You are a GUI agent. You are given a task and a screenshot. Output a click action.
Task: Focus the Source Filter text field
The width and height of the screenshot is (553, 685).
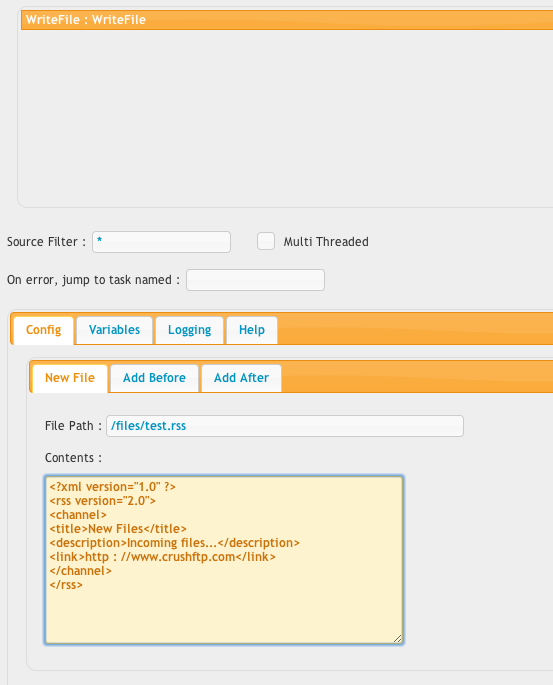coord(161,242)
